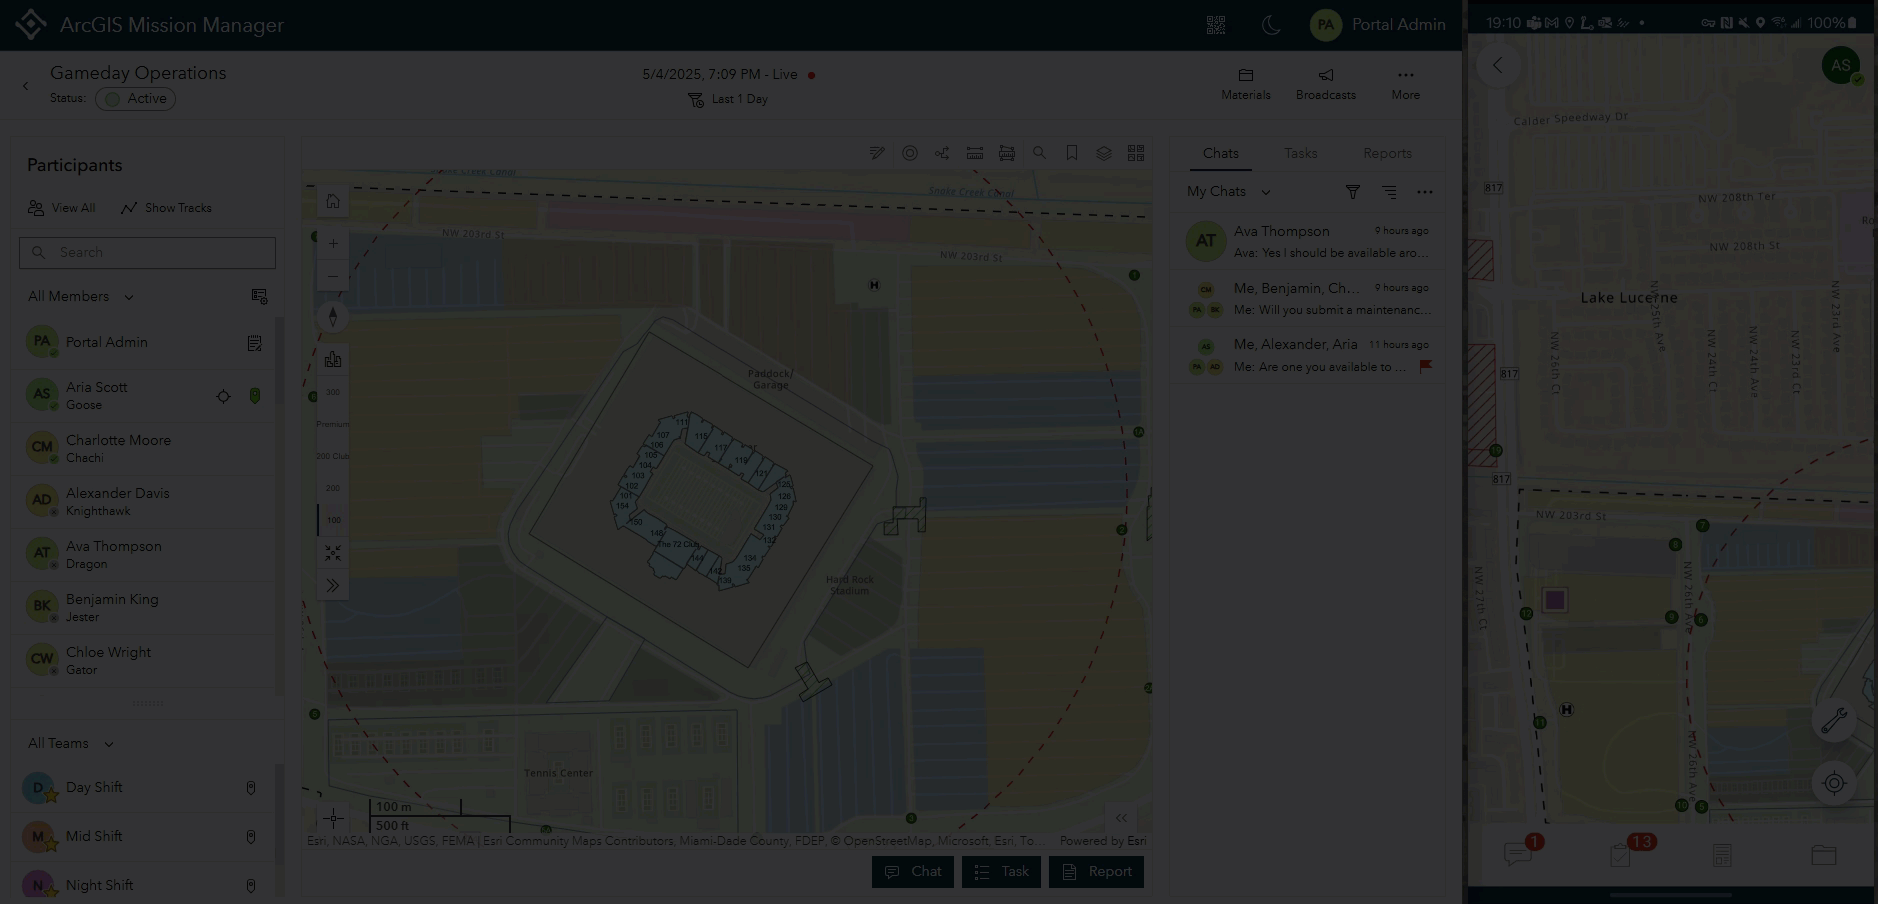Zoom out on the mission map

coord(333,276)
